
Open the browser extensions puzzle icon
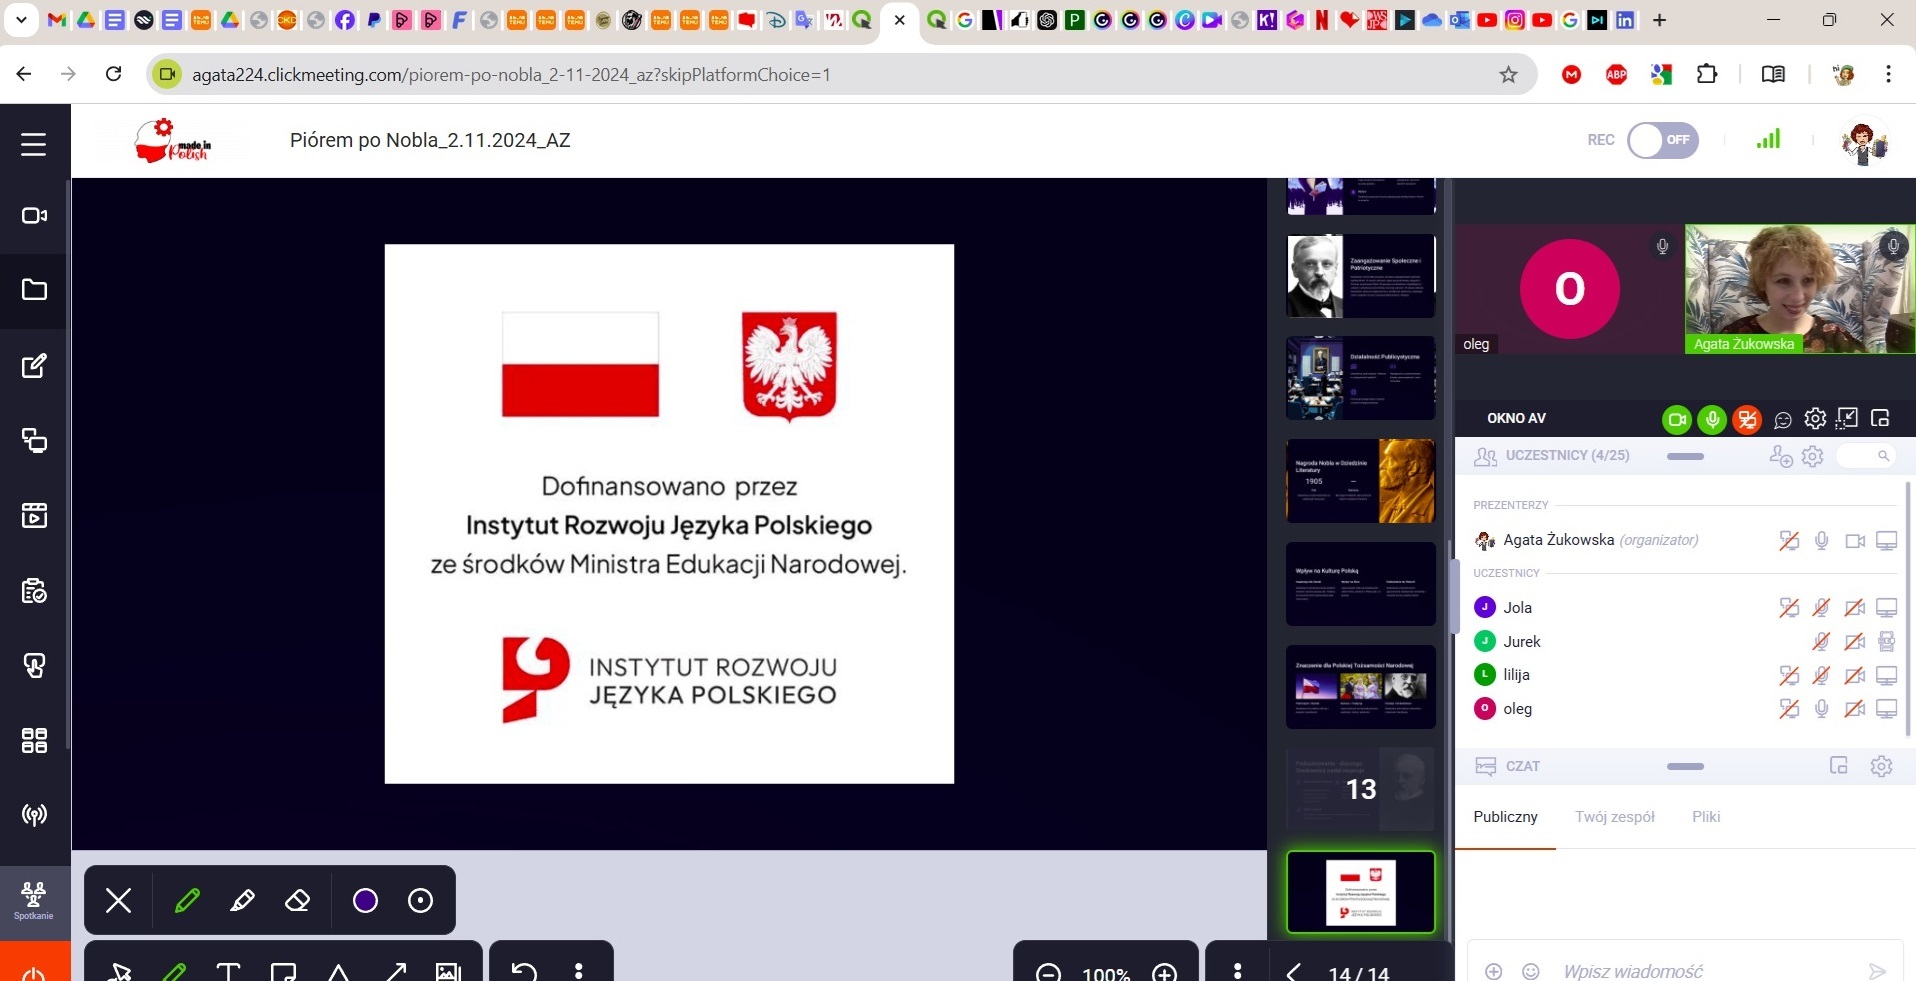tap(1707, 74)
